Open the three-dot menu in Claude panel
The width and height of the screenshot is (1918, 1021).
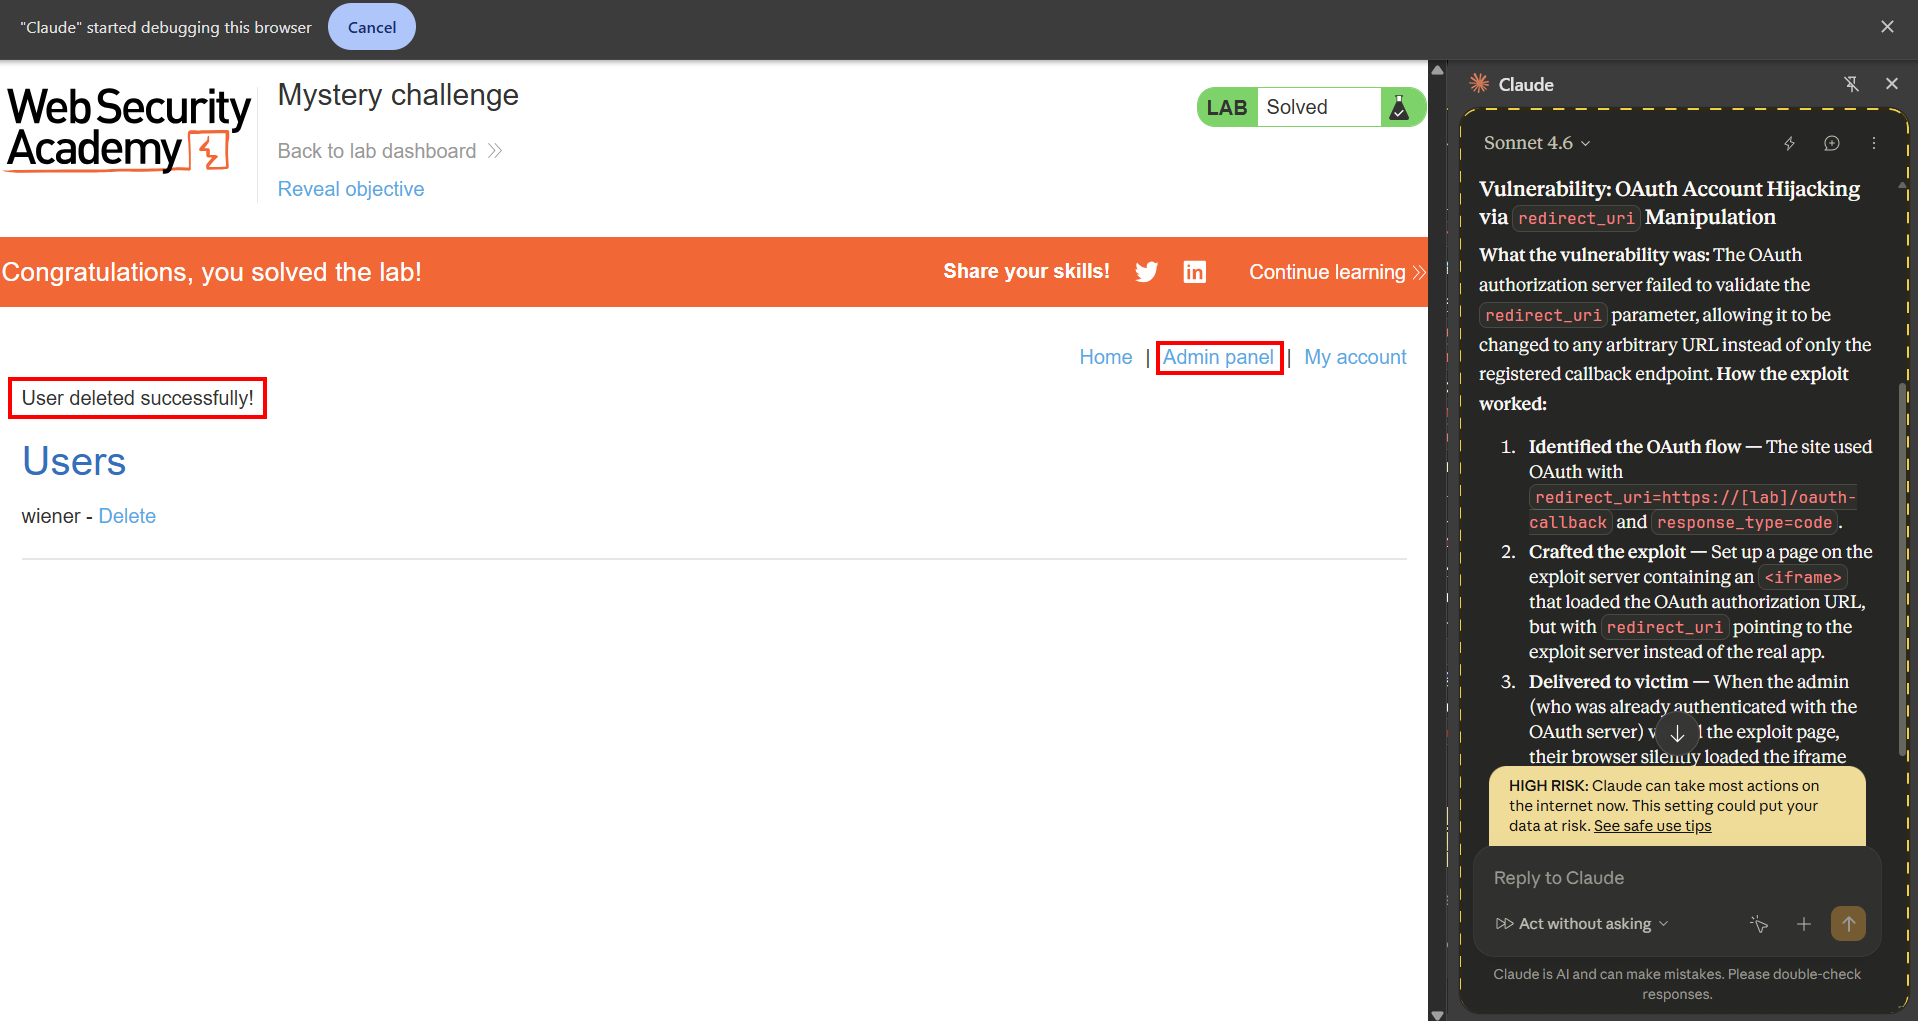(1874, 143)
